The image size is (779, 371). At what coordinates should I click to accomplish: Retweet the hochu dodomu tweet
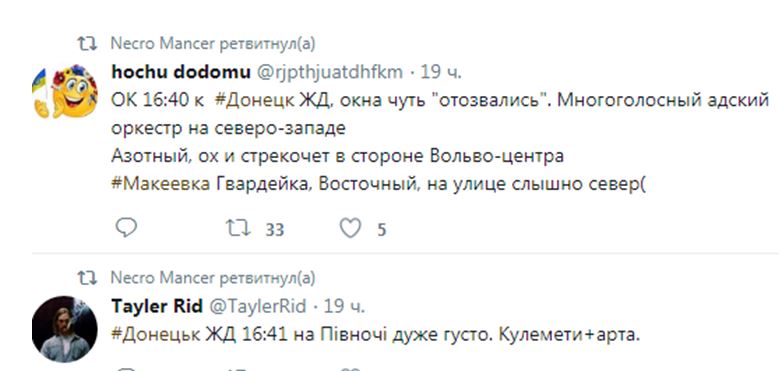pyautogui.click(x=238, y=228)
